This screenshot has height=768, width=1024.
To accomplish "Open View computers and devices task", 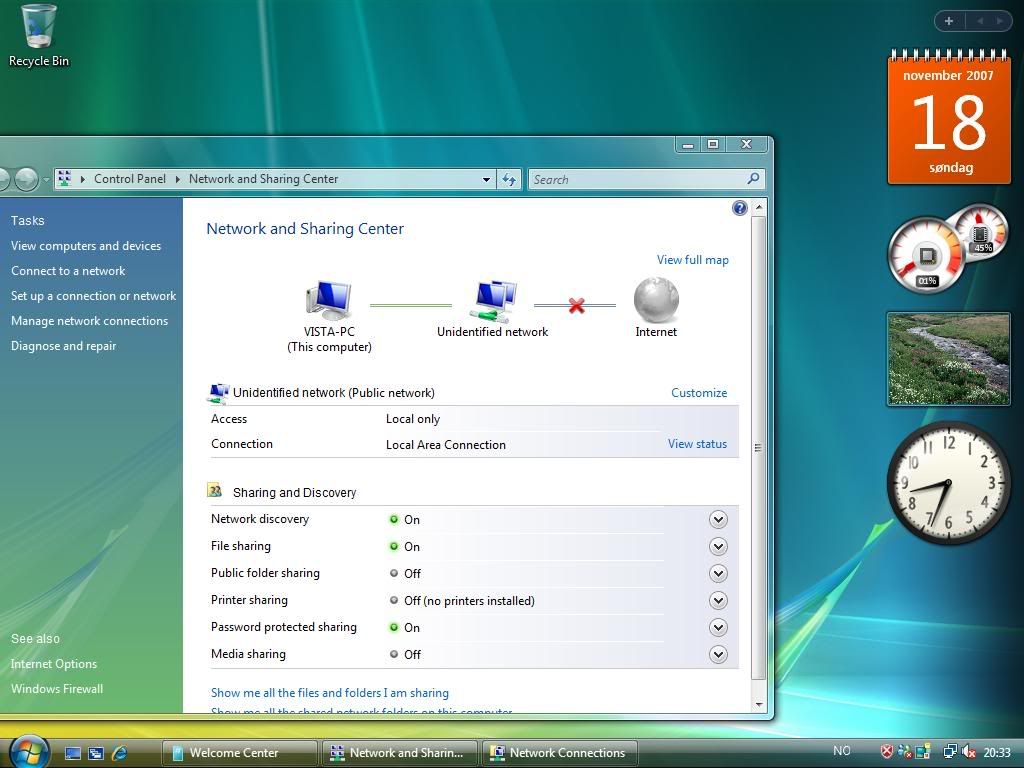I will [86, 246].
